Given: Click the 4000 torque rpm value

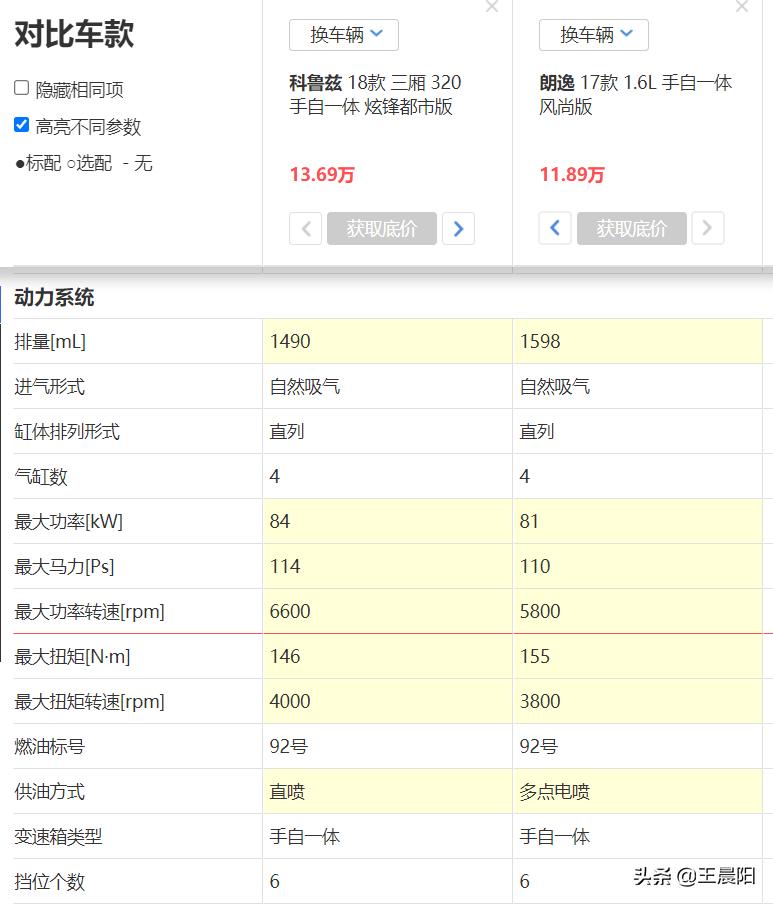Looking at the screenshot, I should point(290,701).
